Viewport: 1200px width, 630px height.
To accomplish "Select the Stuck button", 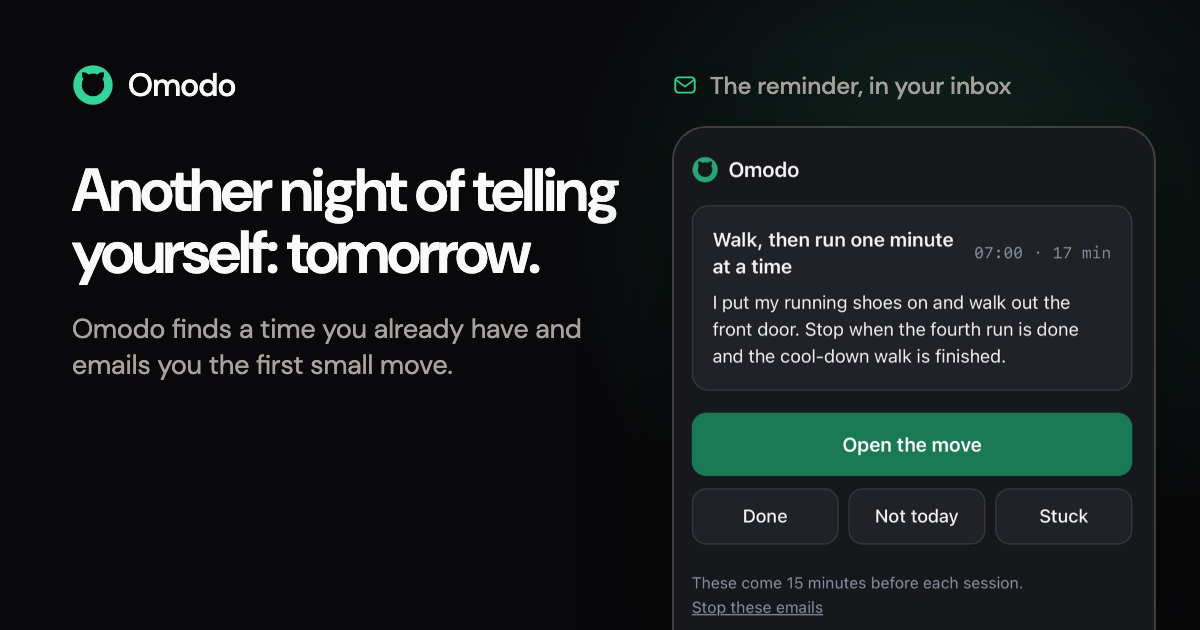I will click(x=1063, y=516).
